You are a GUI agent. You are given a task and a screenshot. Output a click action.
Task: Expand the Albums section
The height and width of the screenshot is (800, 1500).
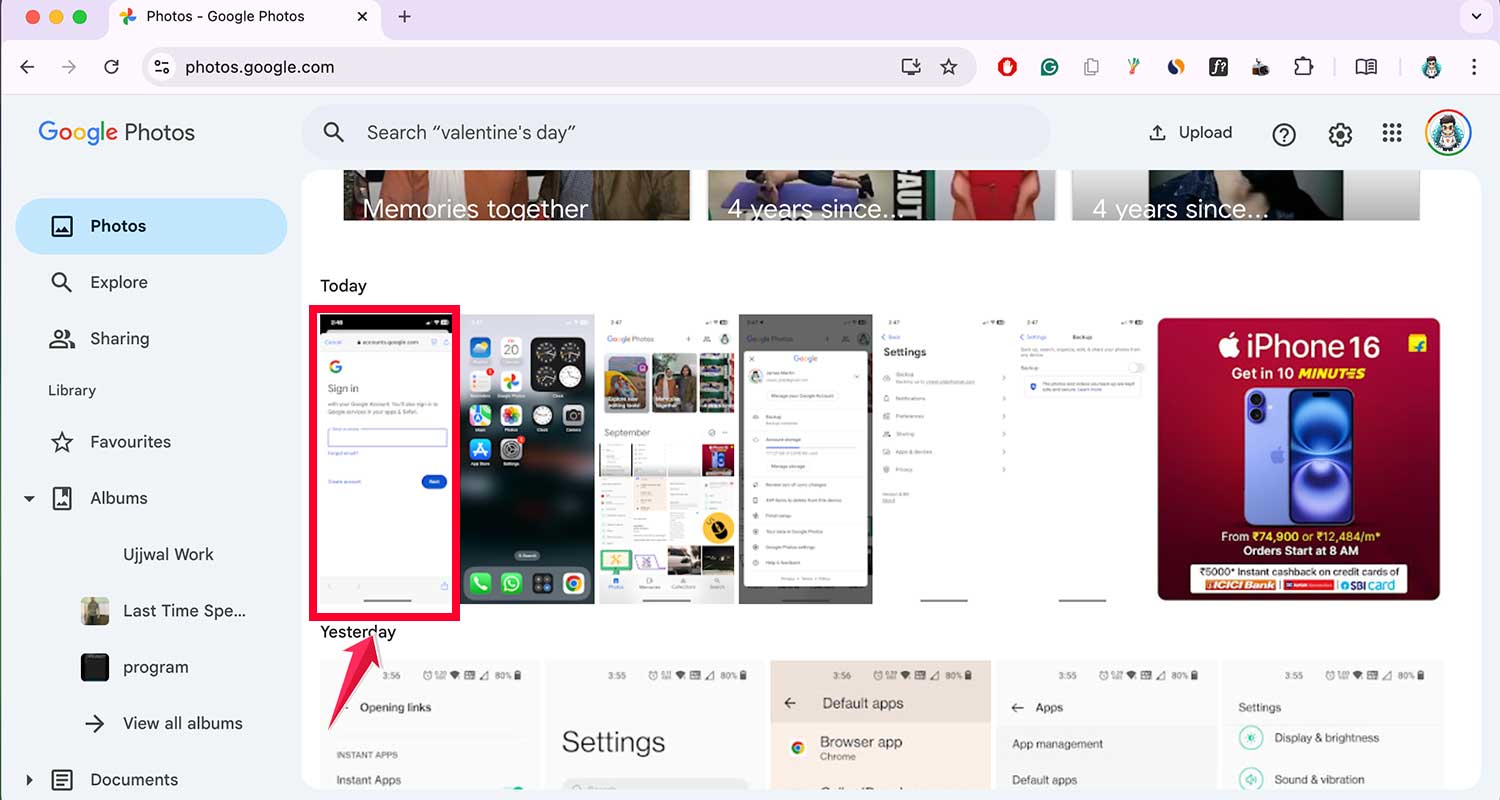click(29, 498)
